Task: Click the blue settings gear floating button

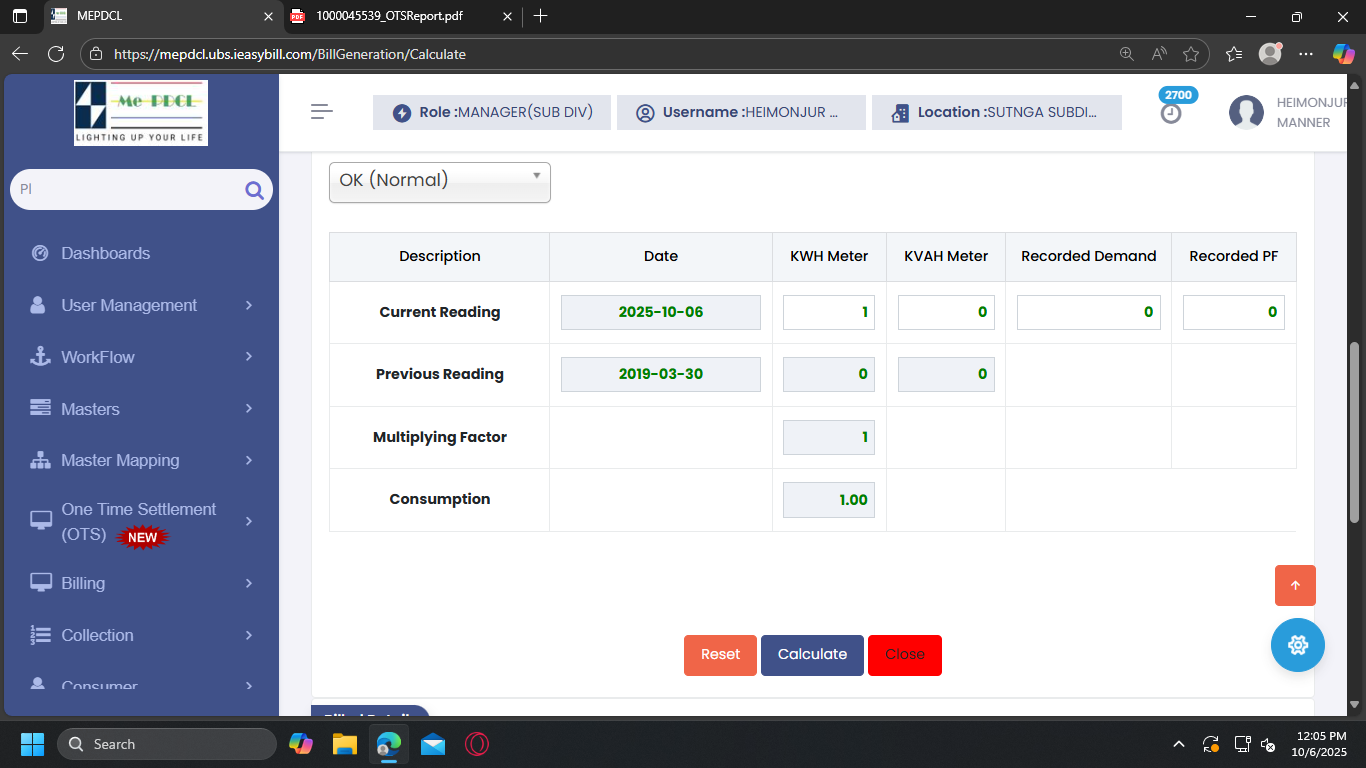Action: 1297,645
